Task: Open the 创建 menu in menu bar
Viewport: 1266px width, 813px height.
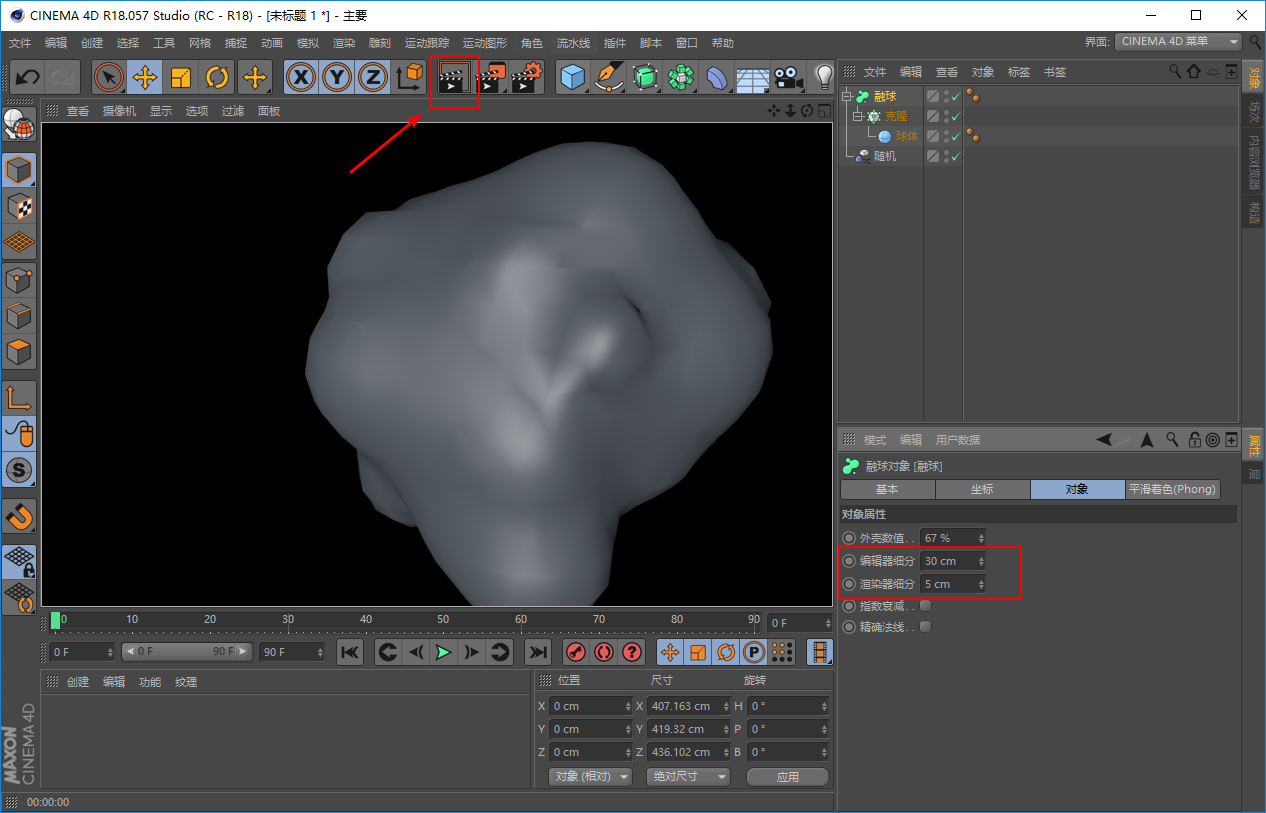Action: pyautogui.click(x=92, y=43)
